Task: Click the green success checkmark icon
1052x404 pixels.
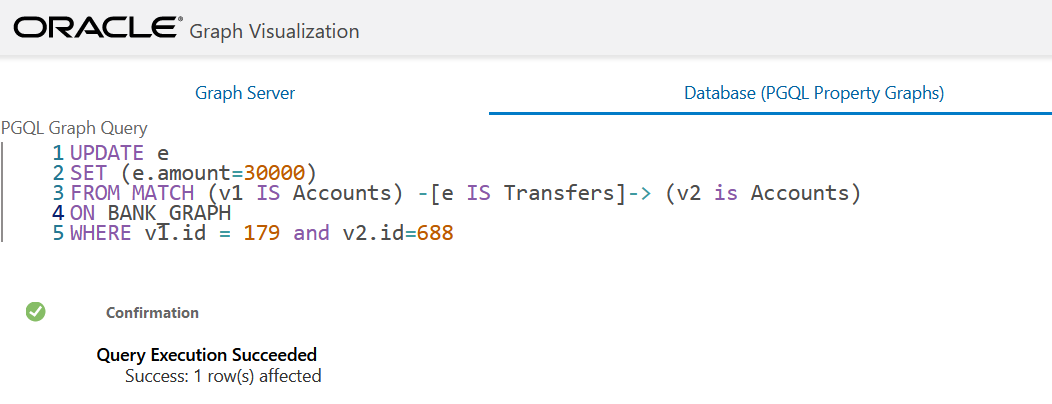Action: (36, 311)
